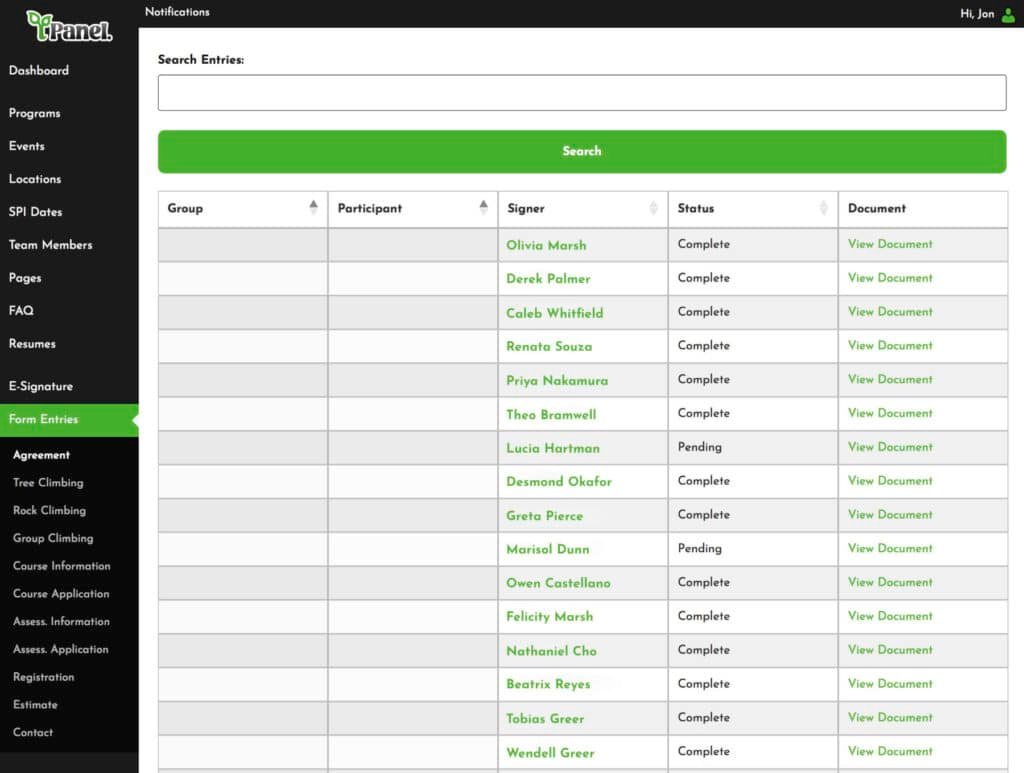Click Pending status in Marisol Dunn row

click(699, 548)
